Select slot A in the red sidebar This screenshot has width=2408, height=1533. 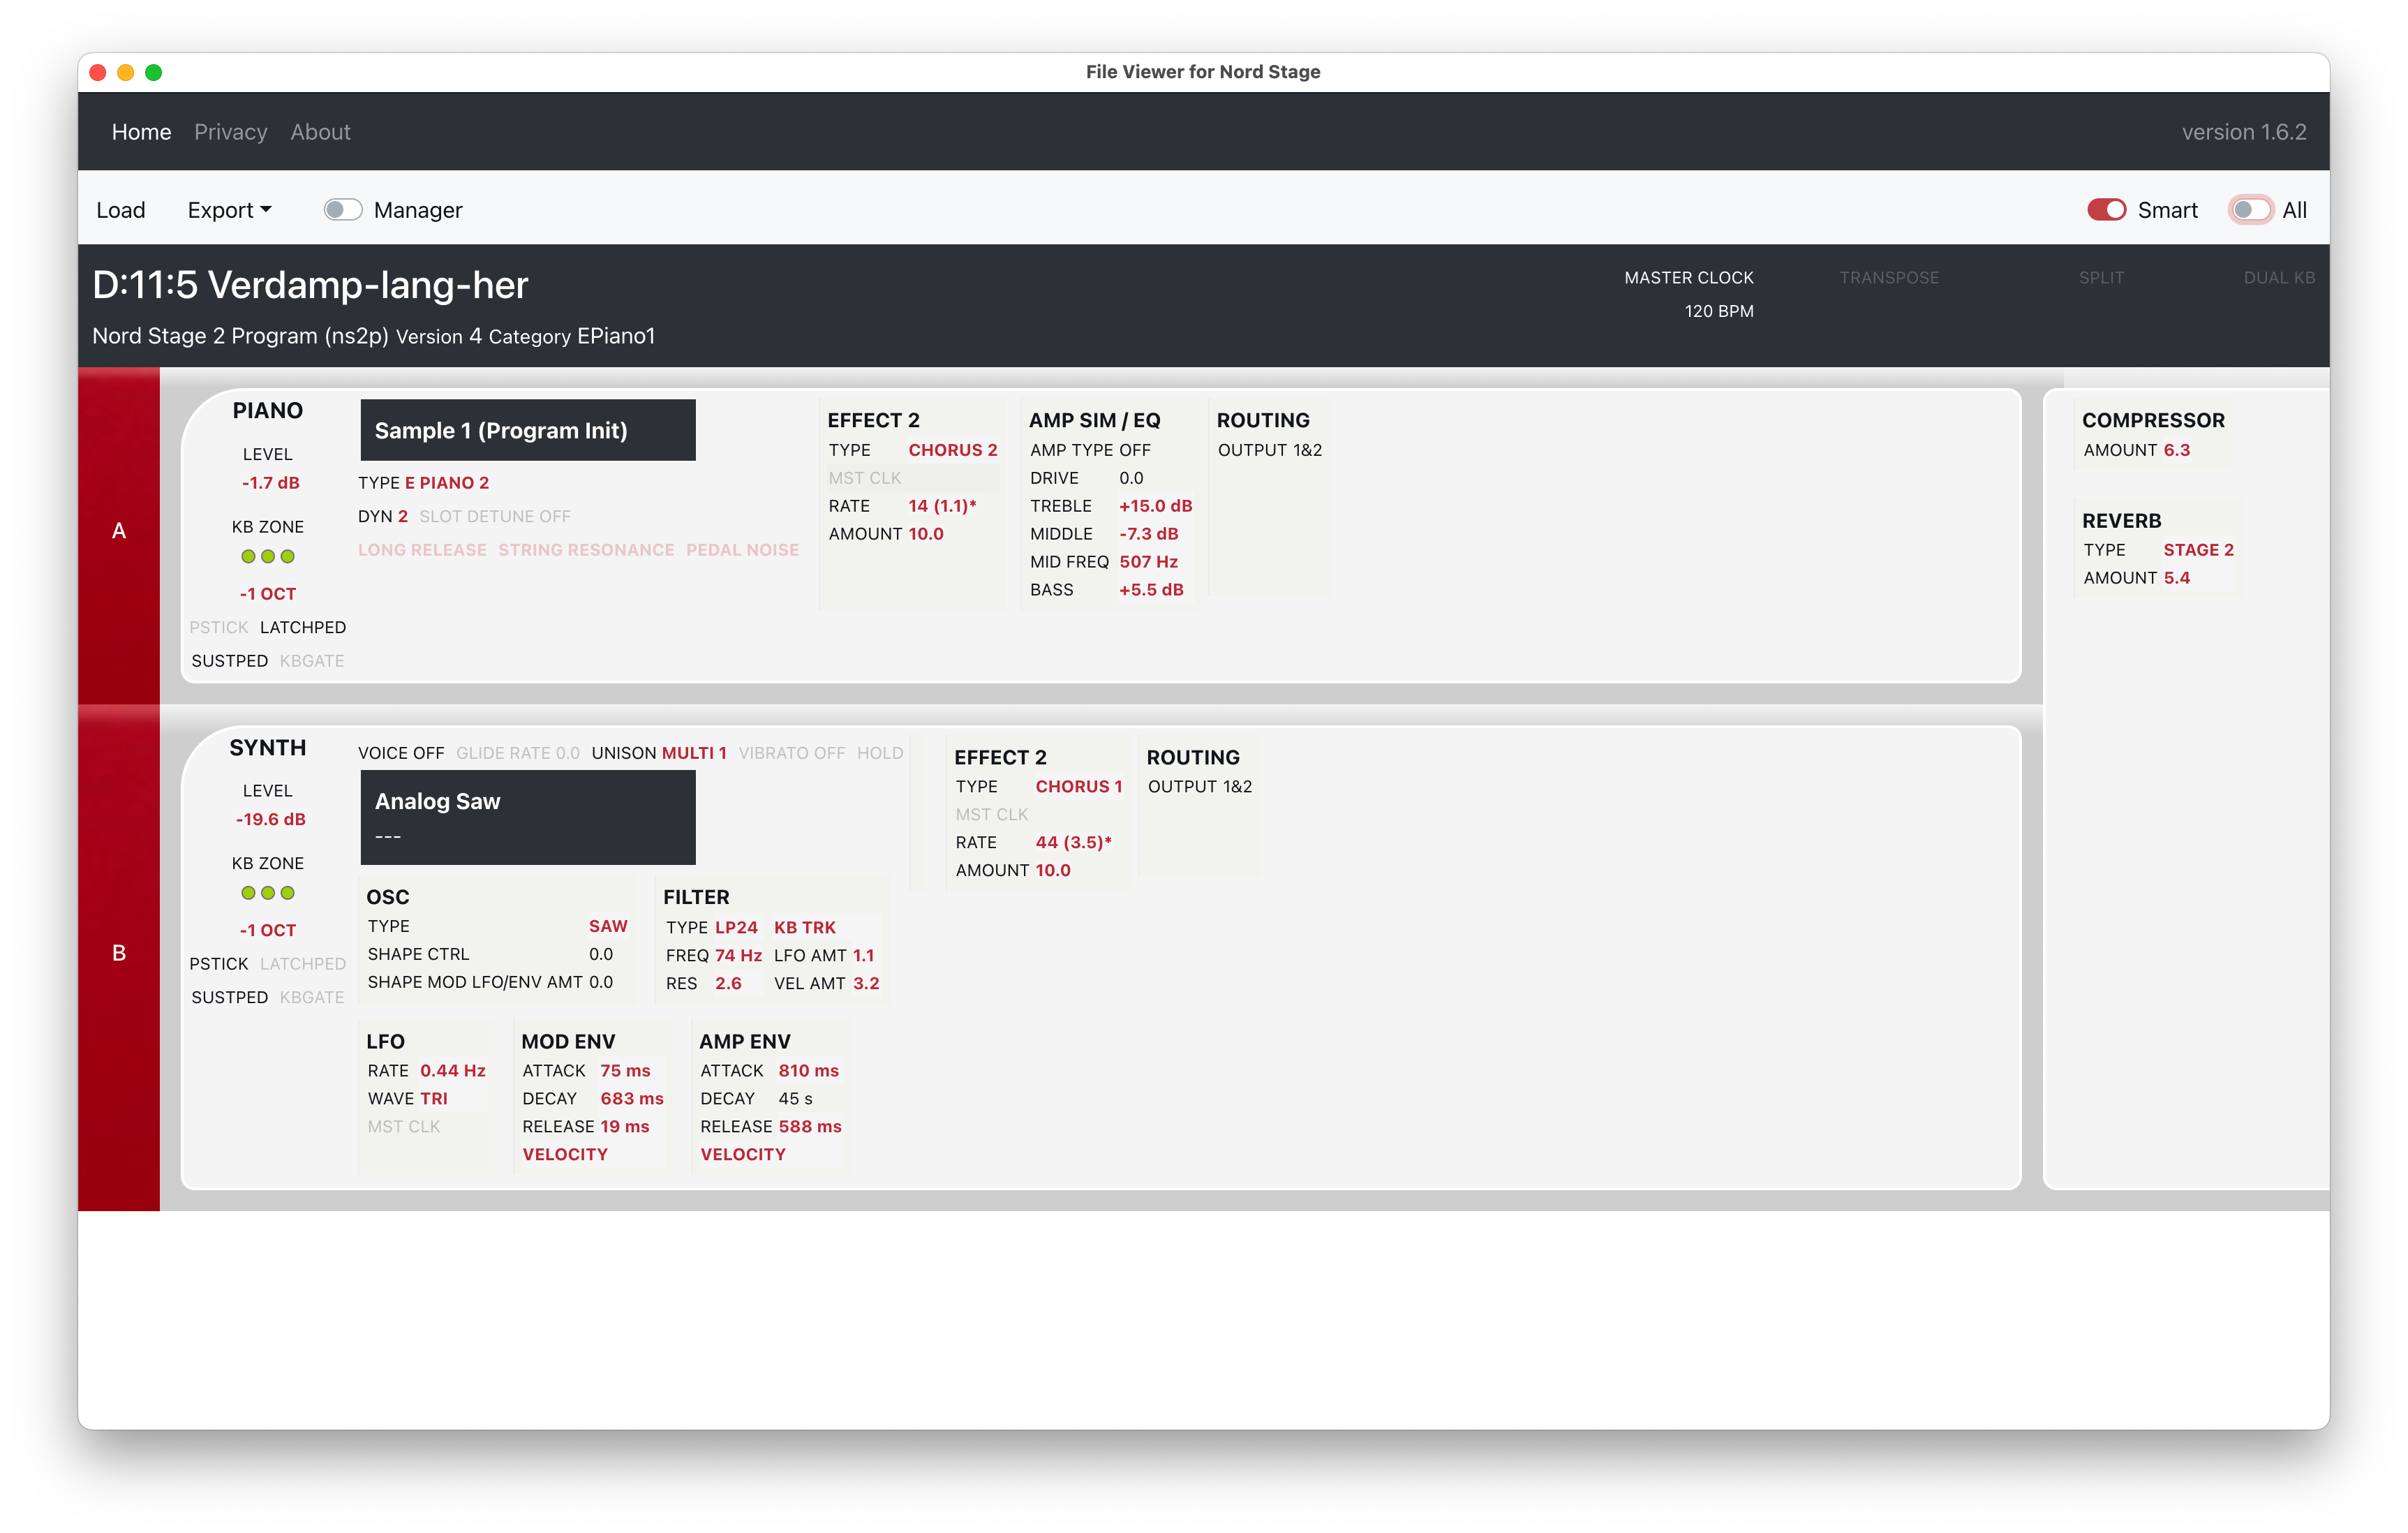[119, 531]
